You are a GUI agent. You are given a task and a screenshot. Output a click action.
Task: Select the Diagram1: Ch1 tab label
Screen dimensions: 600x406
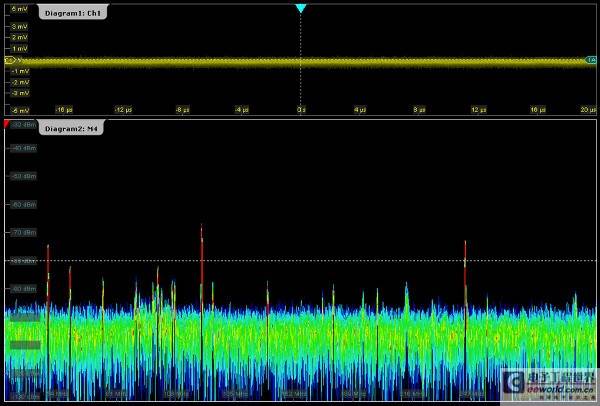[73, 13]
